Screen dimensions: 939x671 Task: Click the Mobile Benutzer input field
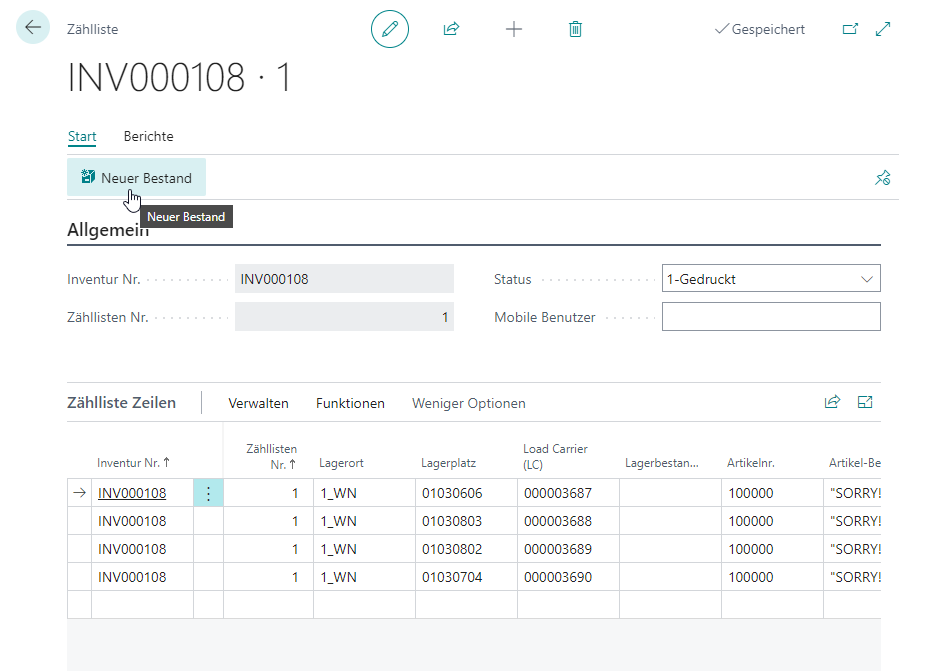pos(771,317)
